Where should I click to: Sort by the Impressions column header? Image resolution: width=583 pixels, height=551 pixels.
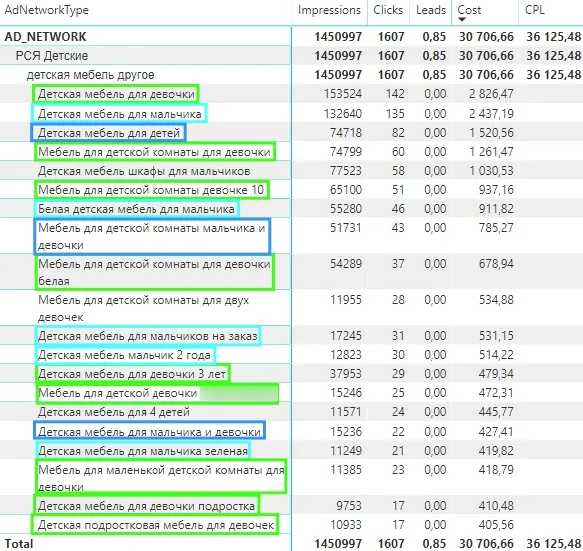[329, 10]
